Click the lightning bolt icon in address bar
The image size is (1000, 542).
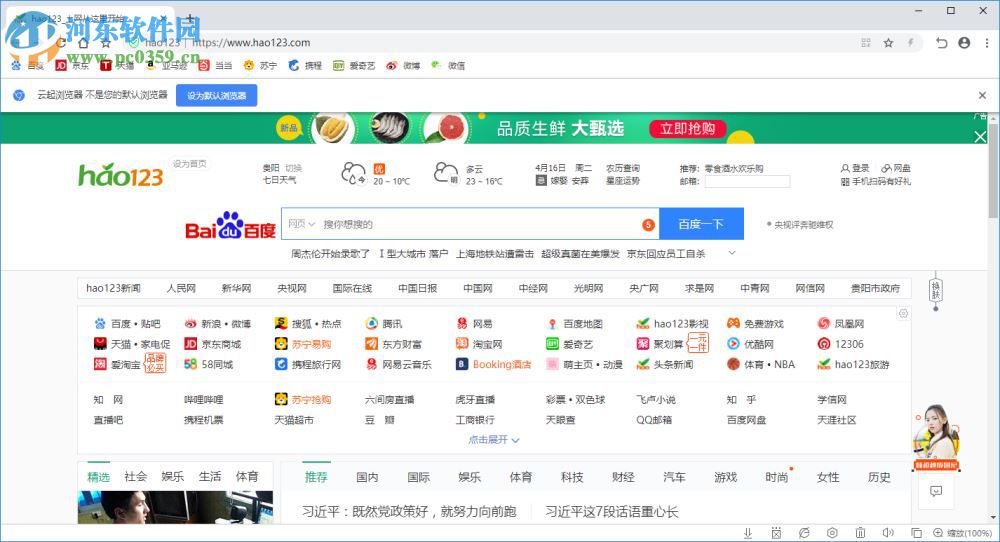click(911, 43)
